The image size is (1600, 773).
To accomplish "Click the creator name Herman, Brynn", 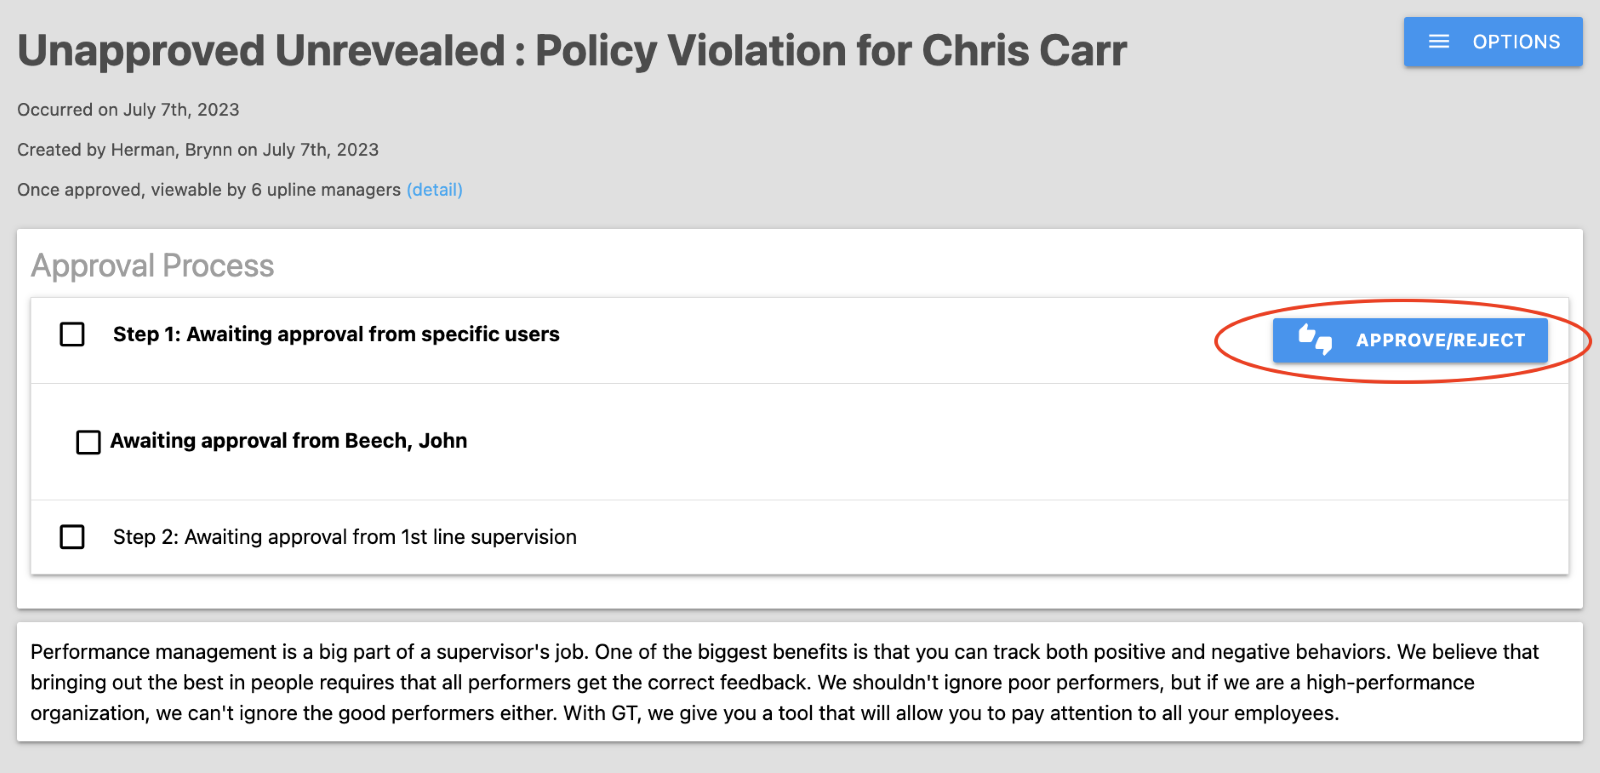I will tap(171, 150).
